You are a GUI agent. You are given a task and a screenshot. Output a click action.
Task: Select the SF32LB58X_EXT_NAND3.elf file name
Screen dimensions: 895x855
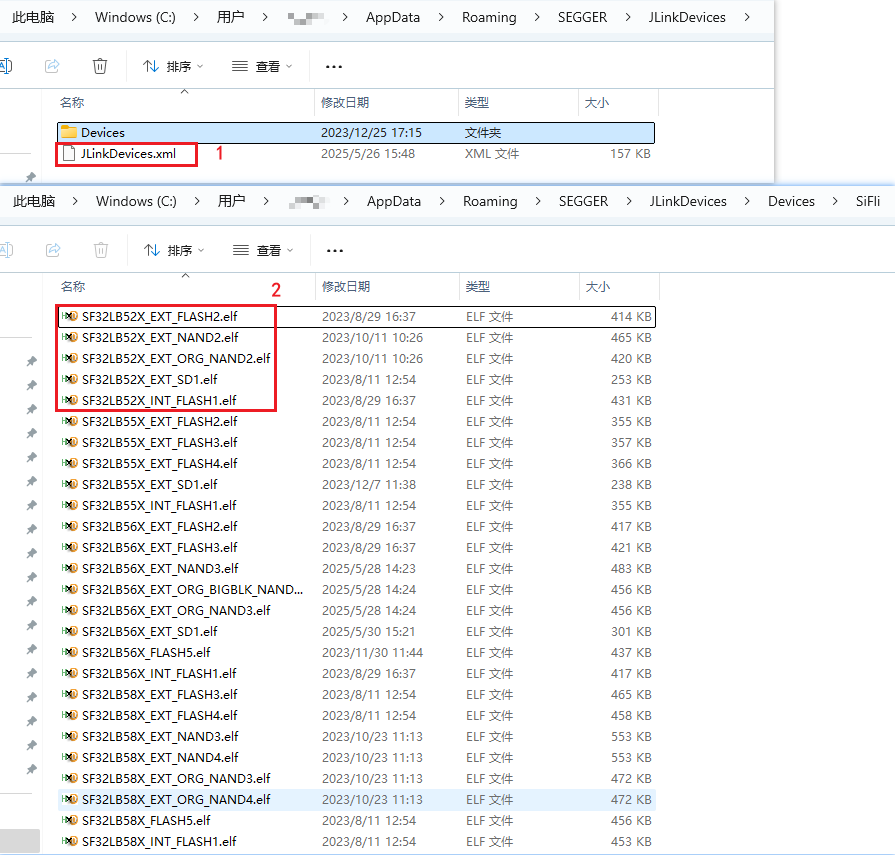(x=160, y=736)
